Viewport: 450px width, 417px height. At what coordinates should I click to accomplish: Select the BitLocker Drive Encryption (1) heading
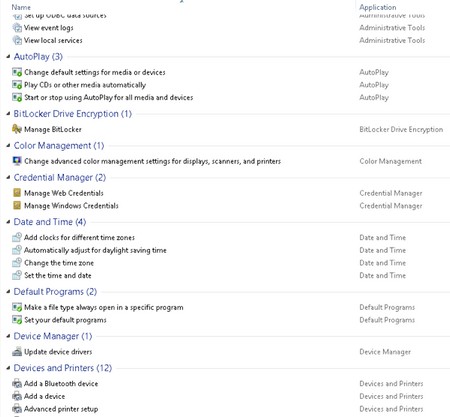[73, 114]
